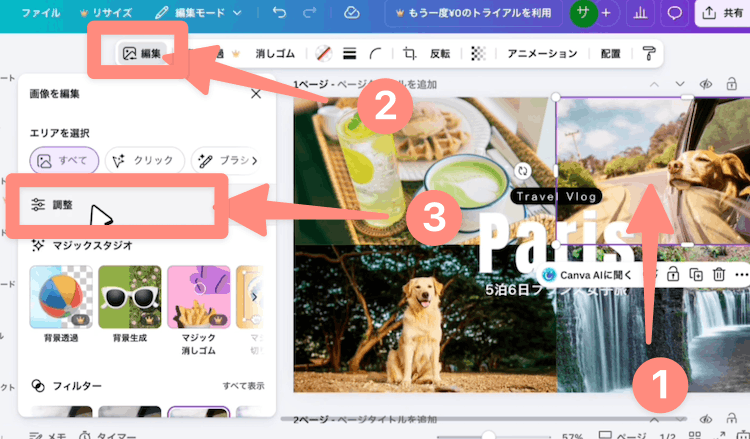
Task: Open border color slash icon
Action: [x=324, y=54]
